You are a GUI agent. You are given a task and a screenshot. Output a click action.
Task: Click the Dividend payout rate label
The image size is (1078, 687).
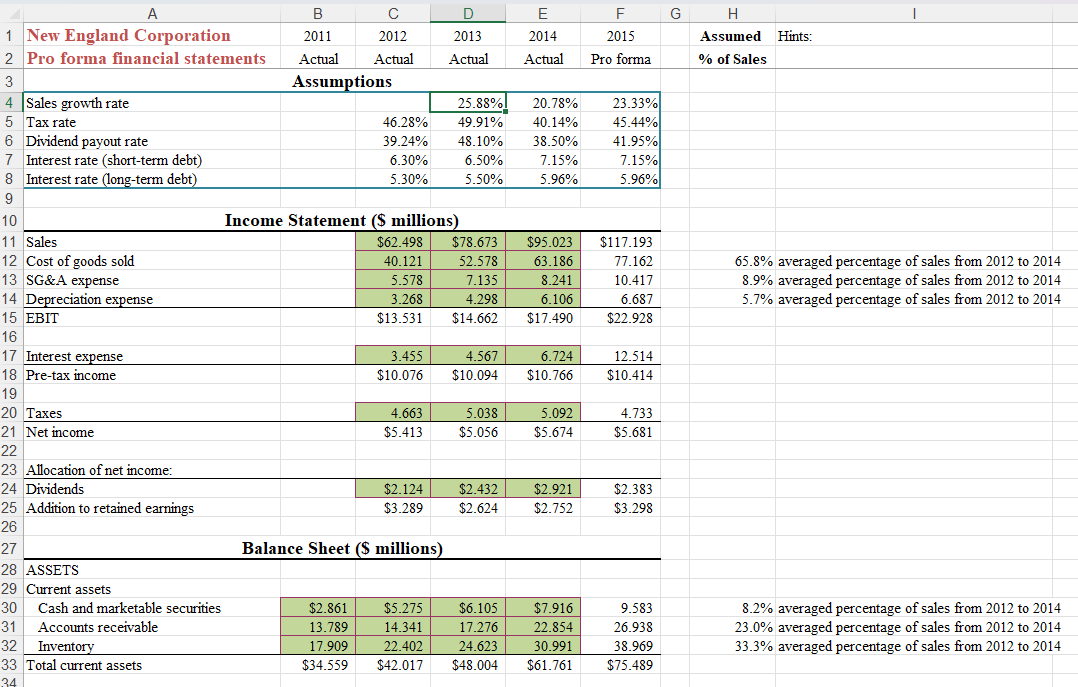pyautogui.click(x=92, y=141)
